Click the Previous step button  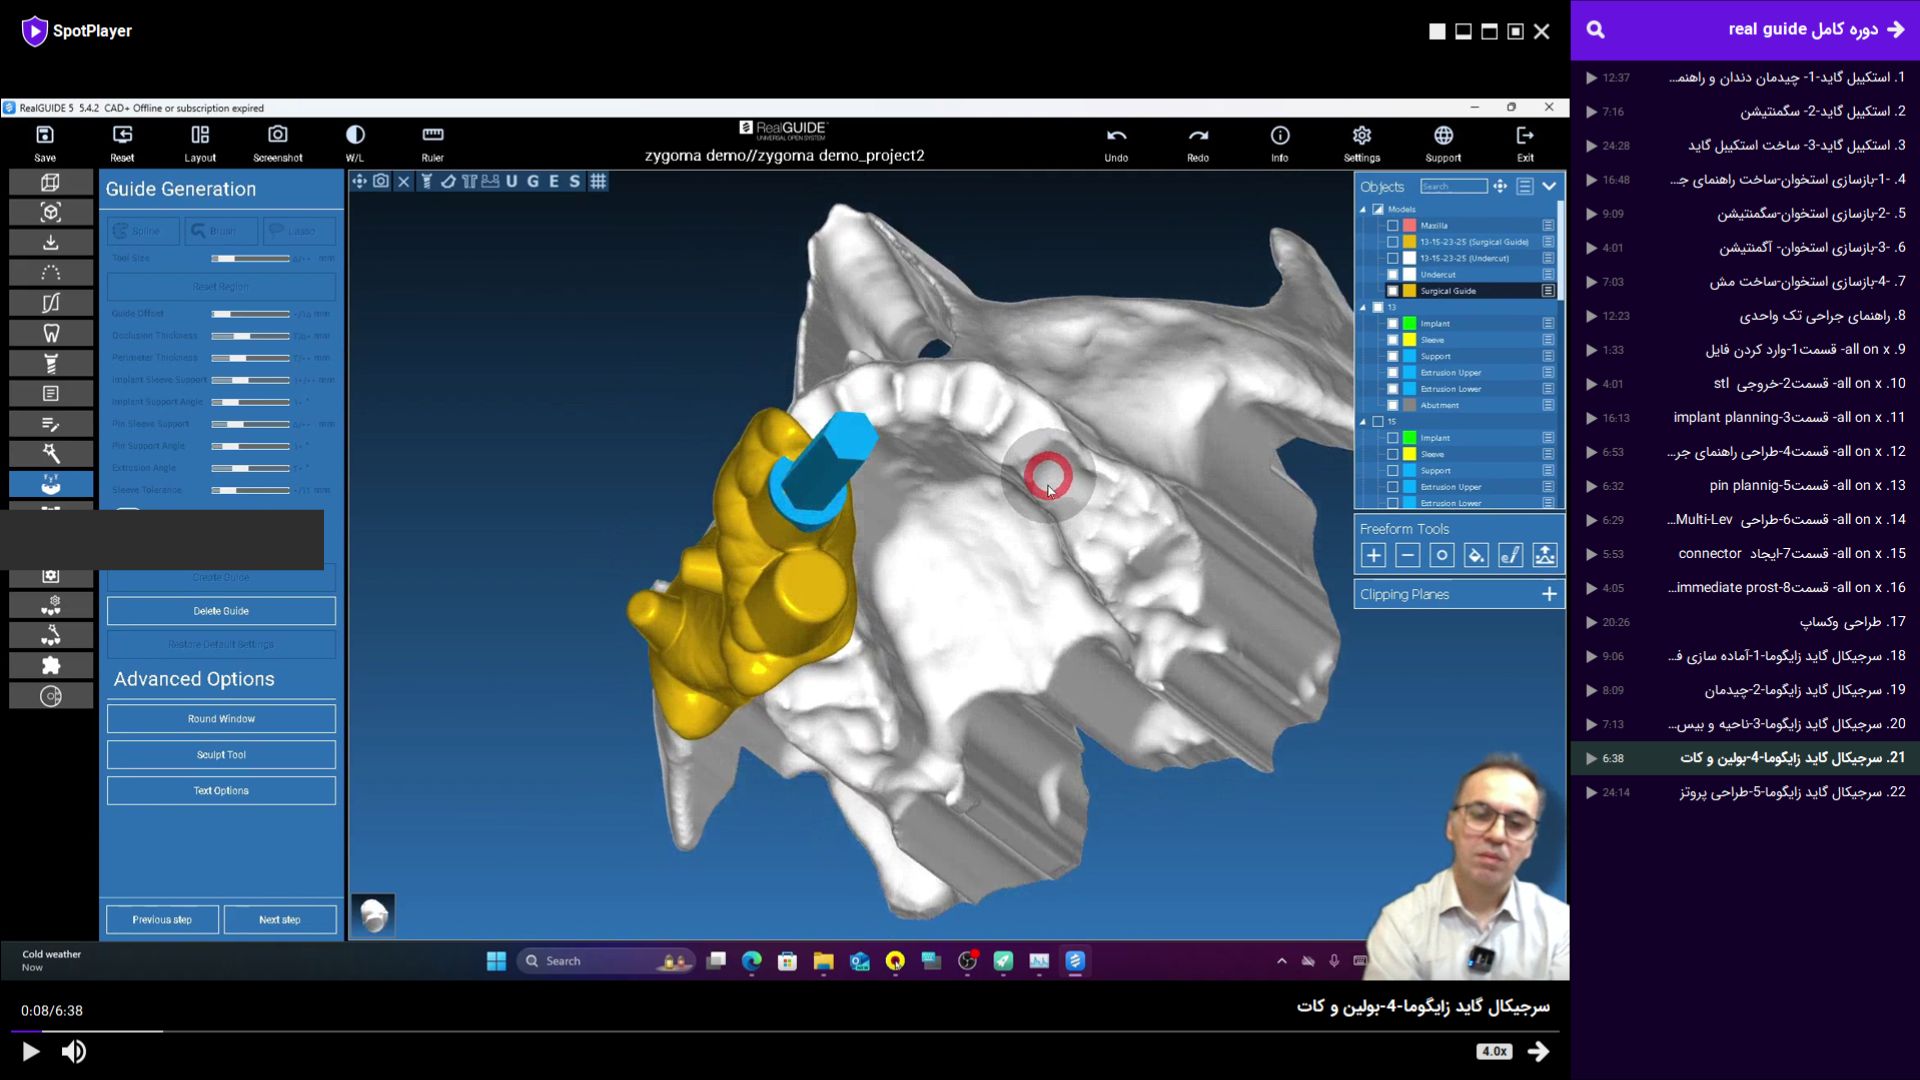(162, 920)
